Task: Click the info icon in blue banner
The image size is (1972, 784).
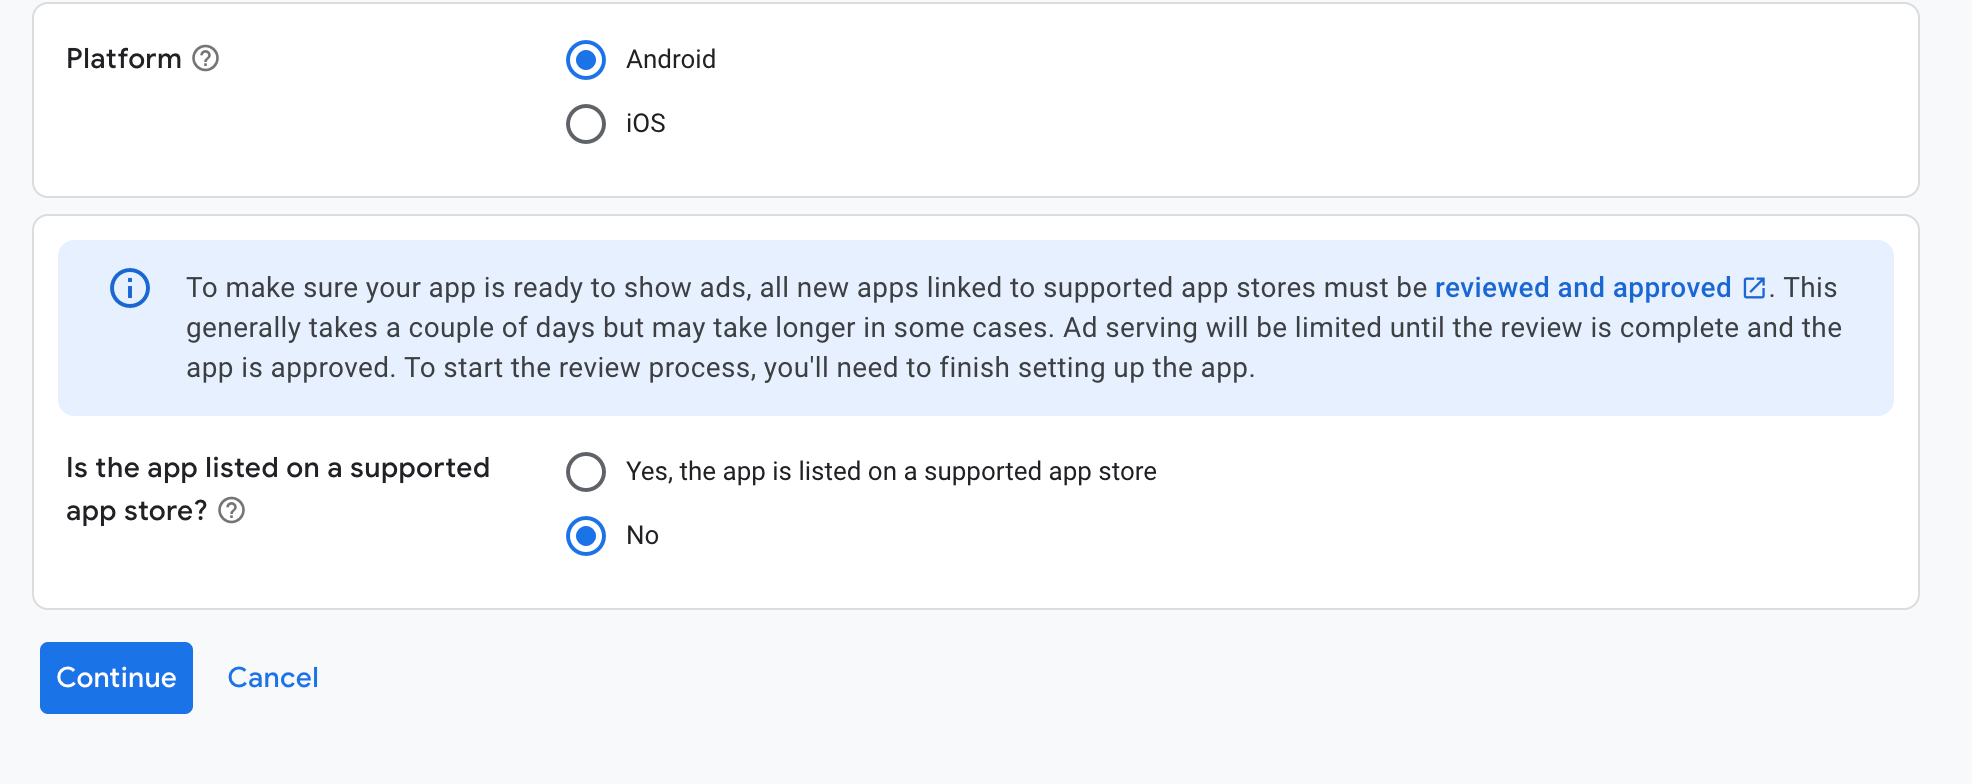Action: pos(130,288)
